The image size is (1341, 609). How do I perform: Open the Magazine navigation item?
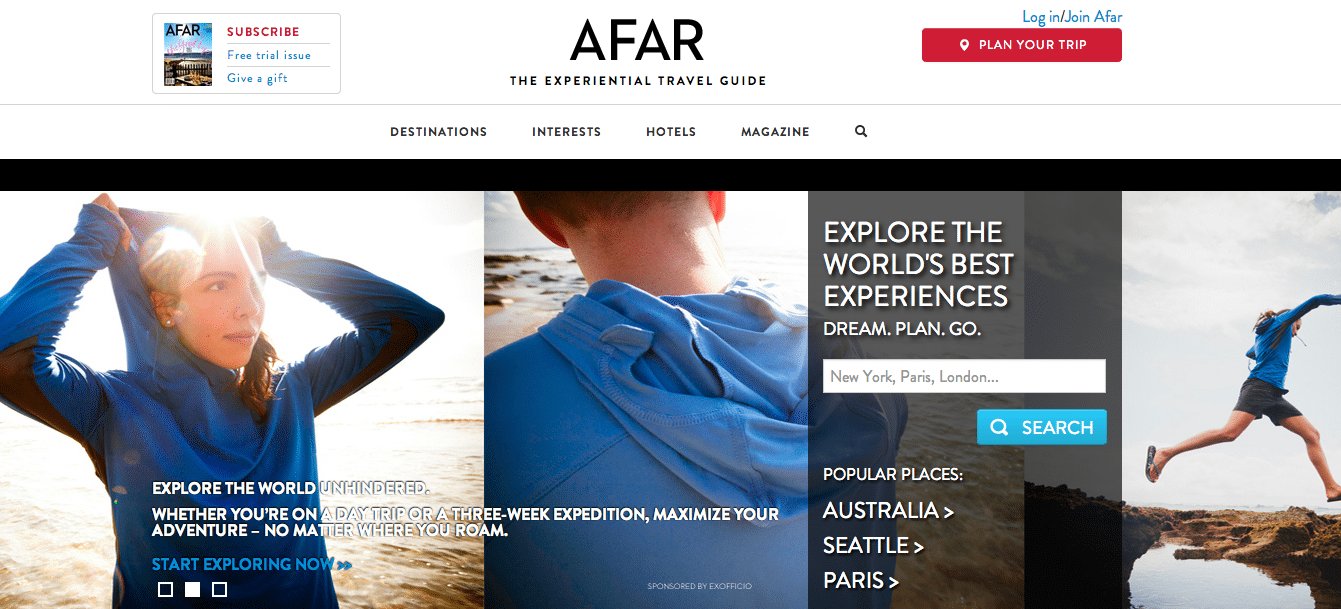(x=775, y=132)
